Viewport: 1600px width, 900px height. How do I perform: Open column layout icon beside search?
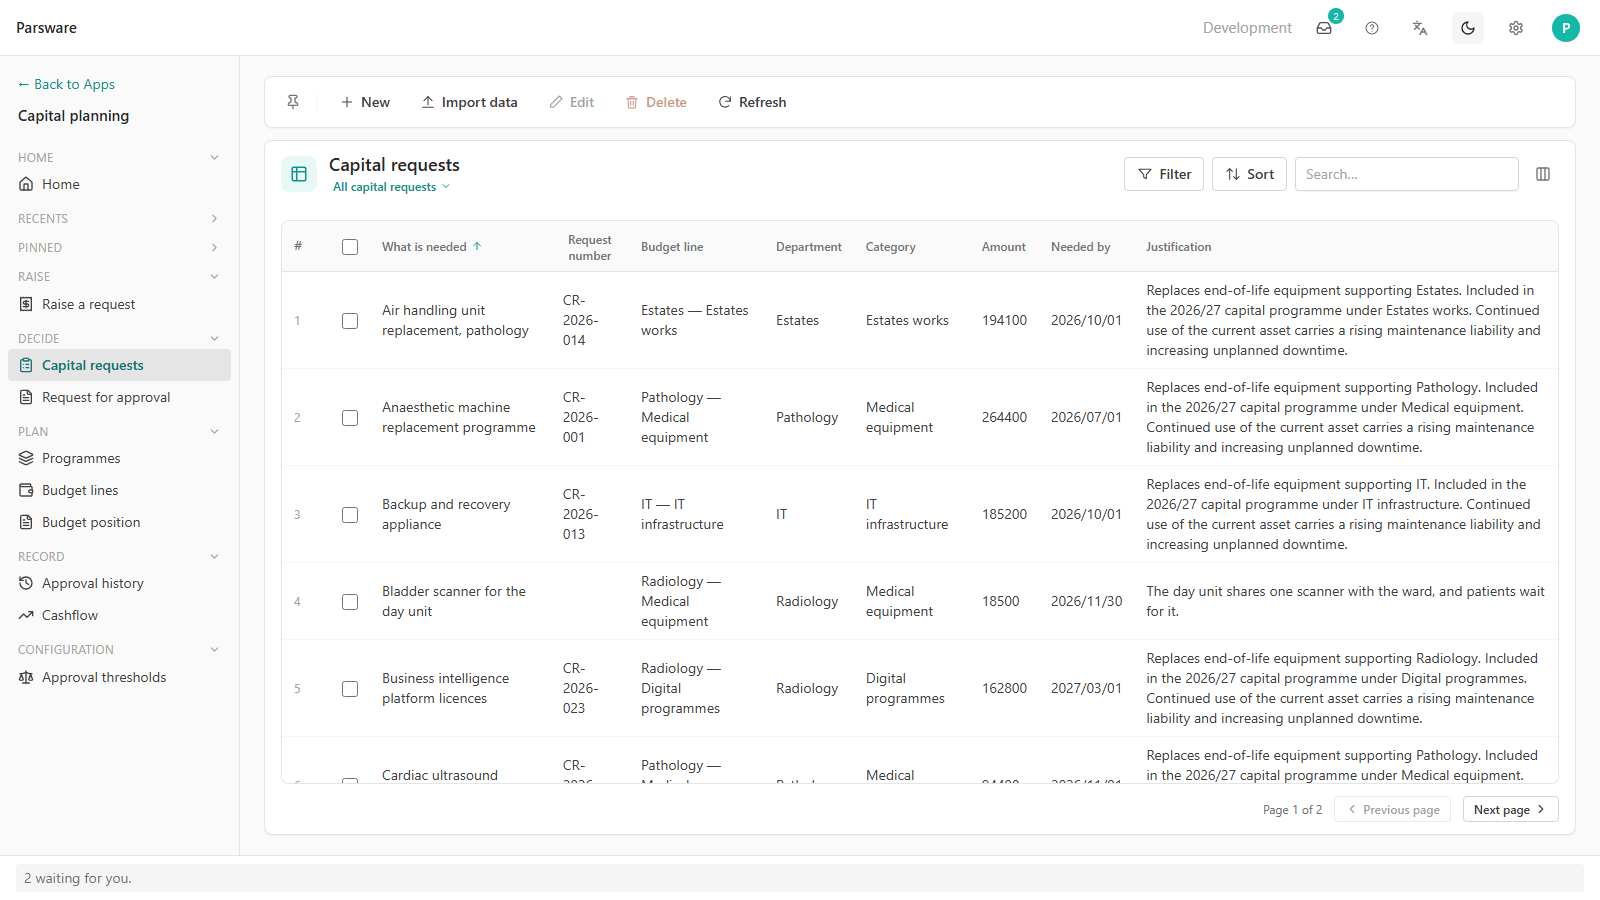click(1543, 174)
